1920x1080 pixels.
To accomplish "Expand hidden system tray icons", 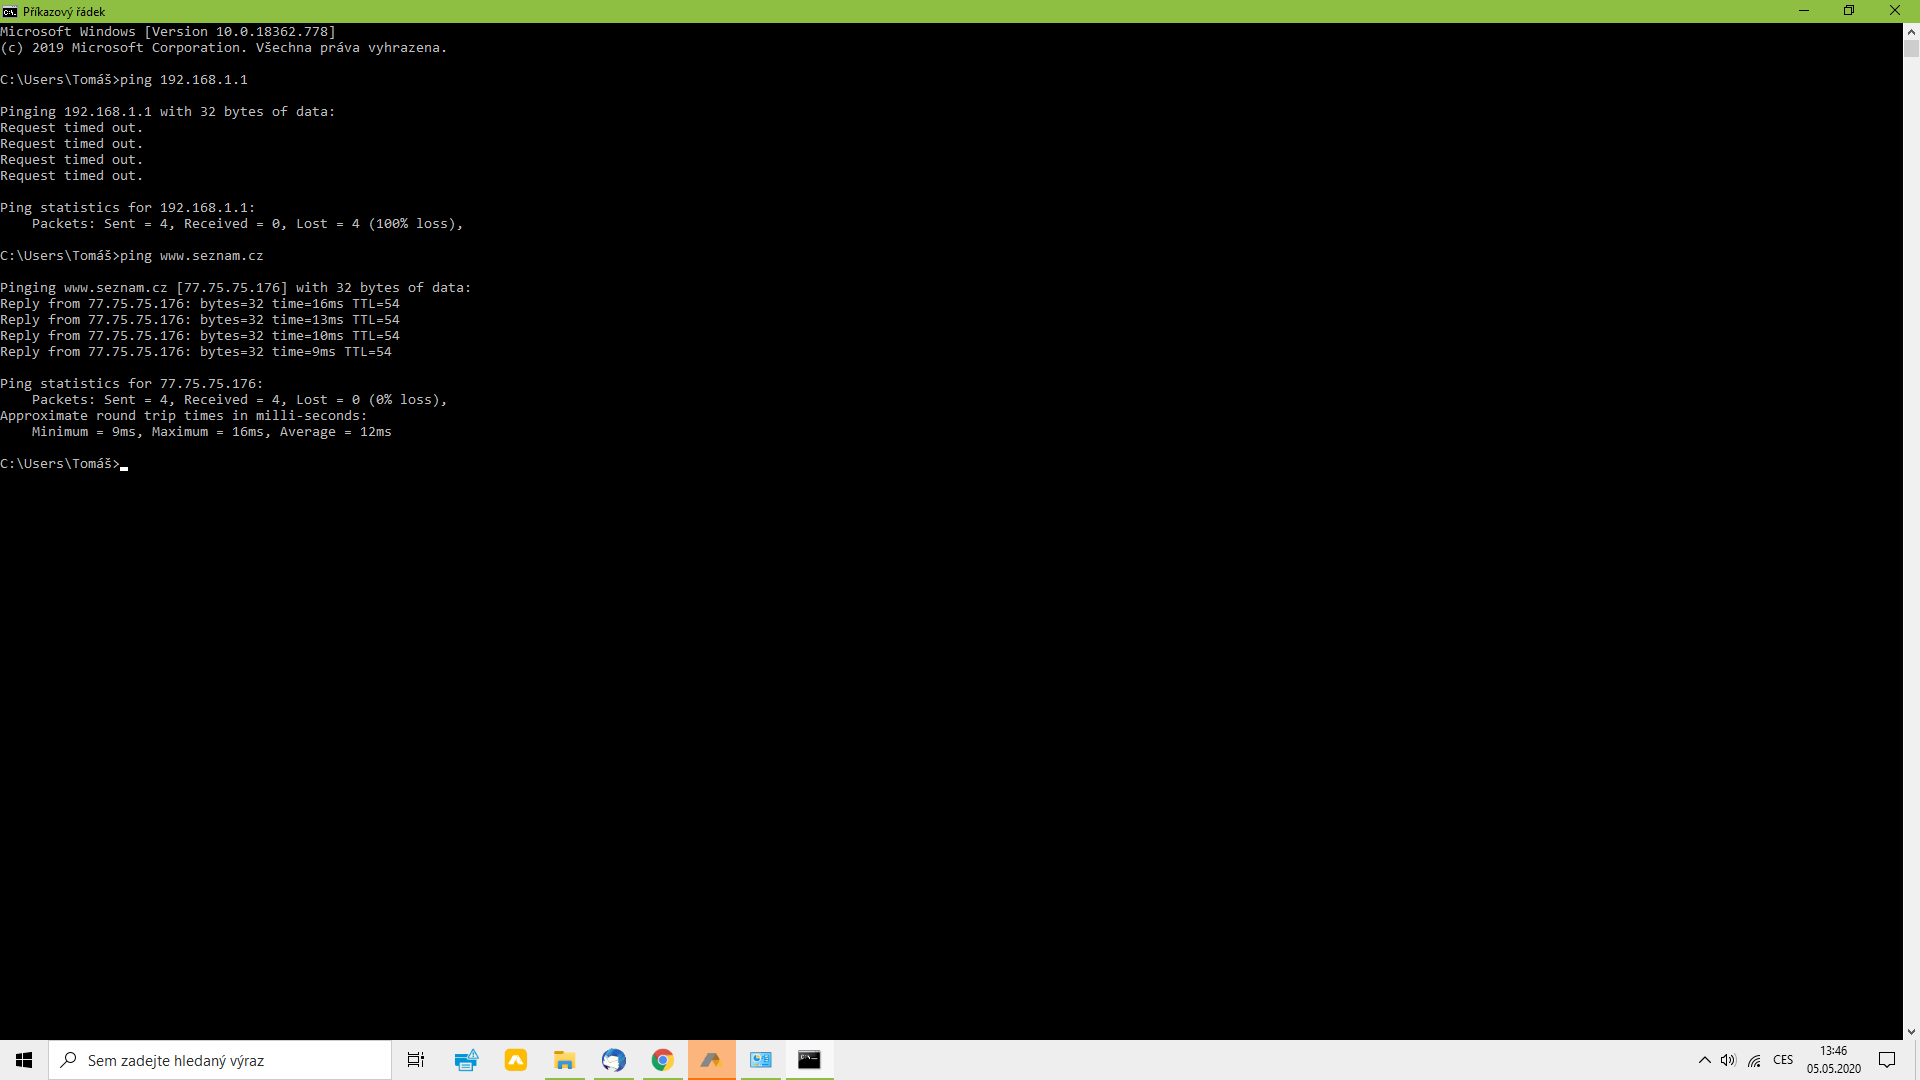I will point(1704,1060).
